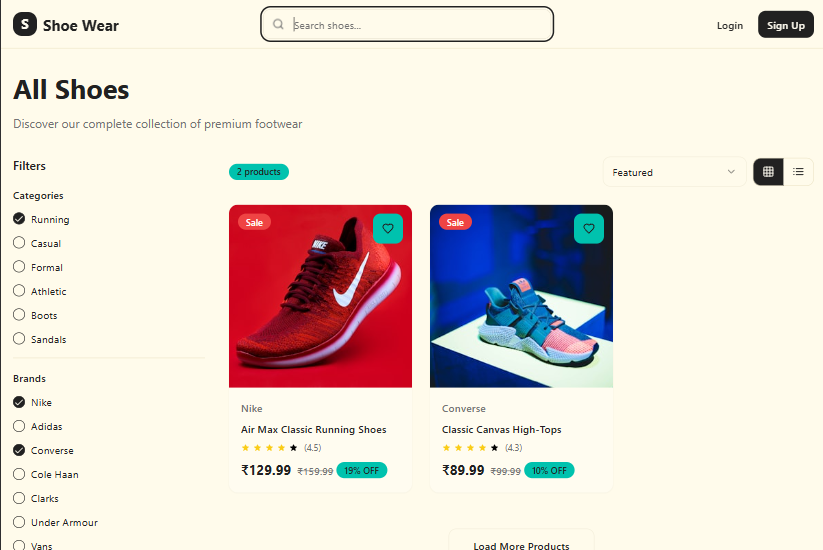The height and width of the screenshot is (550, 823).
Task: Open the Login page
Action: tap(730, 25)
